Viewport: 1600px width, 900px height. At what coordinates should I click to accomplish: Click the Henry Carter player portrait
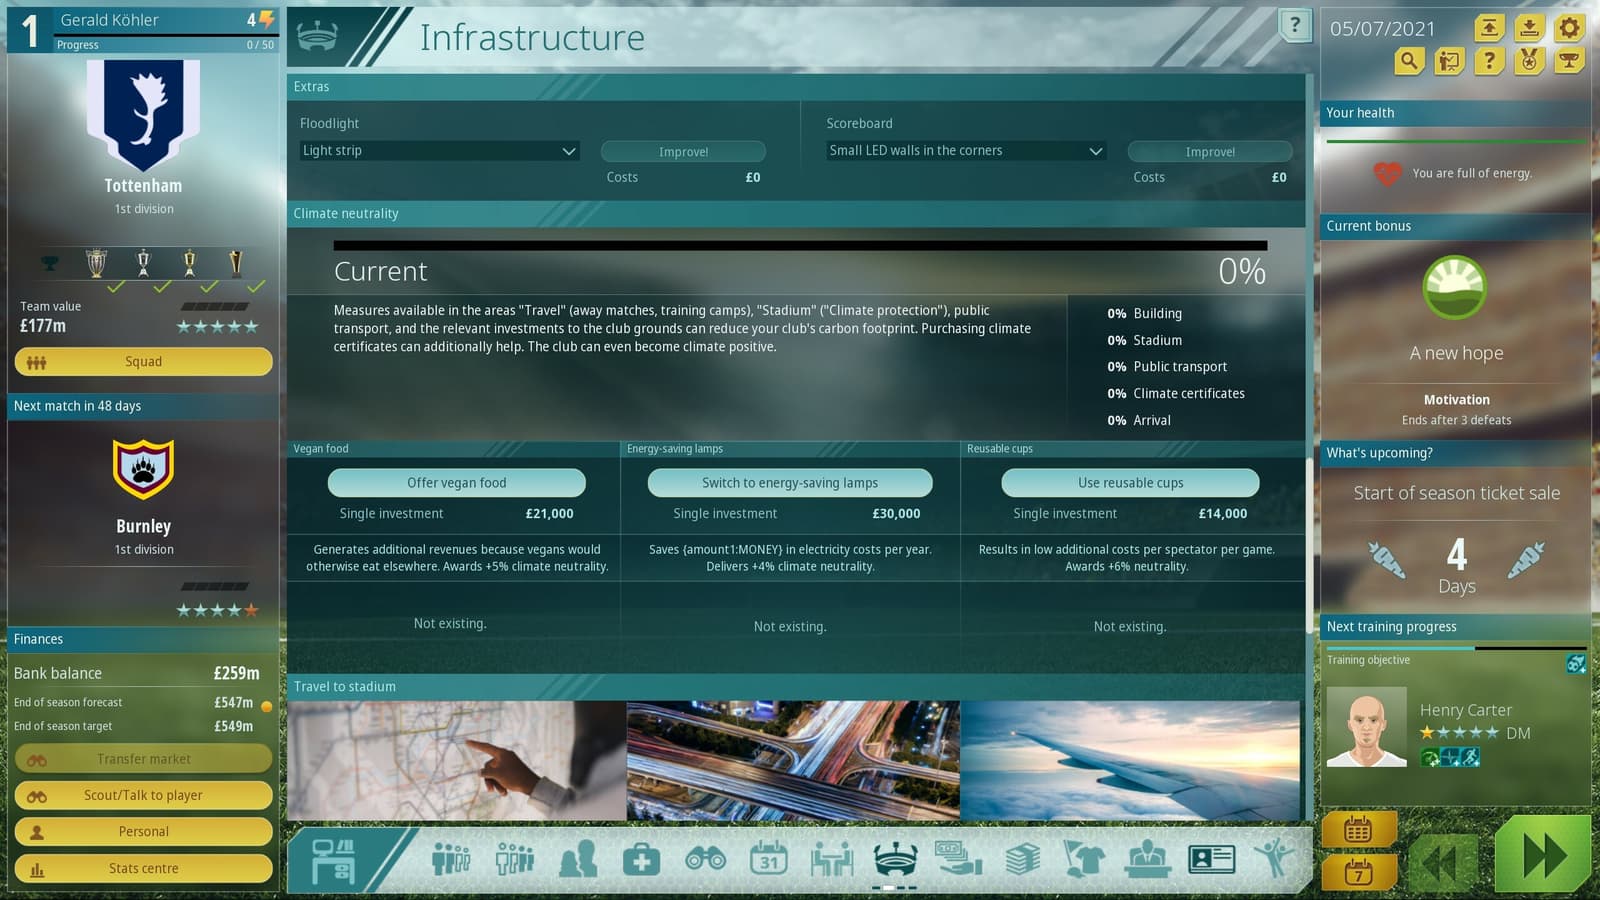(x=1366, y=727)
